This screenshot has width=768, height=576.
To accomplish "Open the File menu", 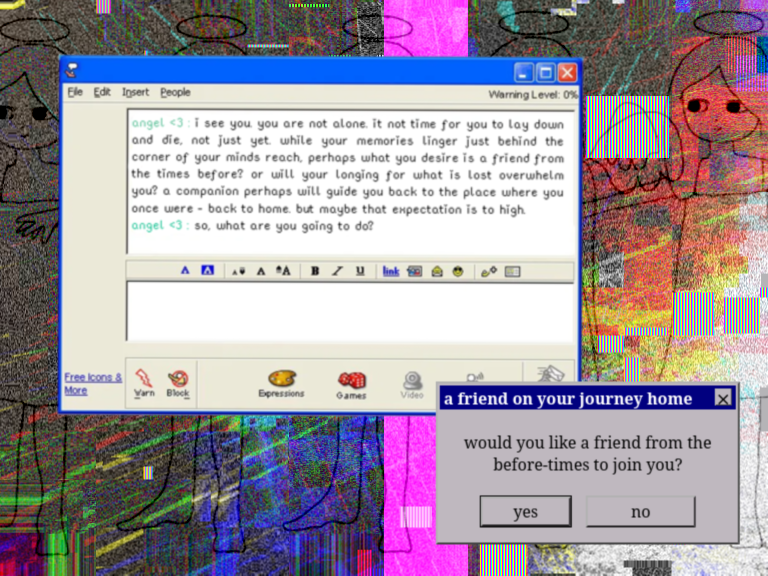I will [75, 92].
